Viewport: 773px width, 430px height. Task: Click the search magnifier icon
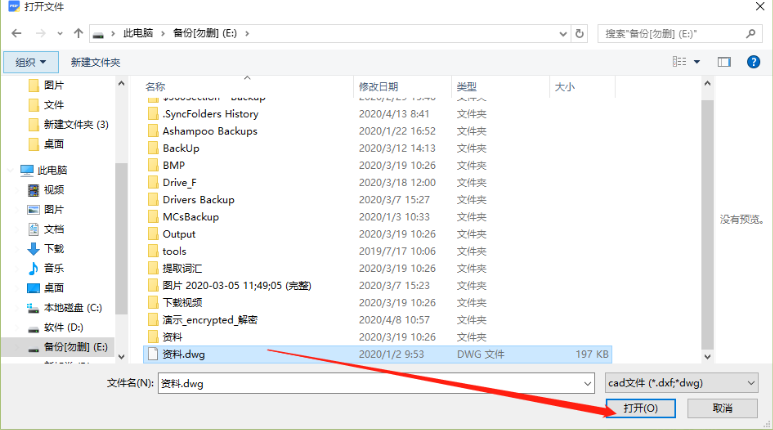pyautogui.click(x=750, y=34)
